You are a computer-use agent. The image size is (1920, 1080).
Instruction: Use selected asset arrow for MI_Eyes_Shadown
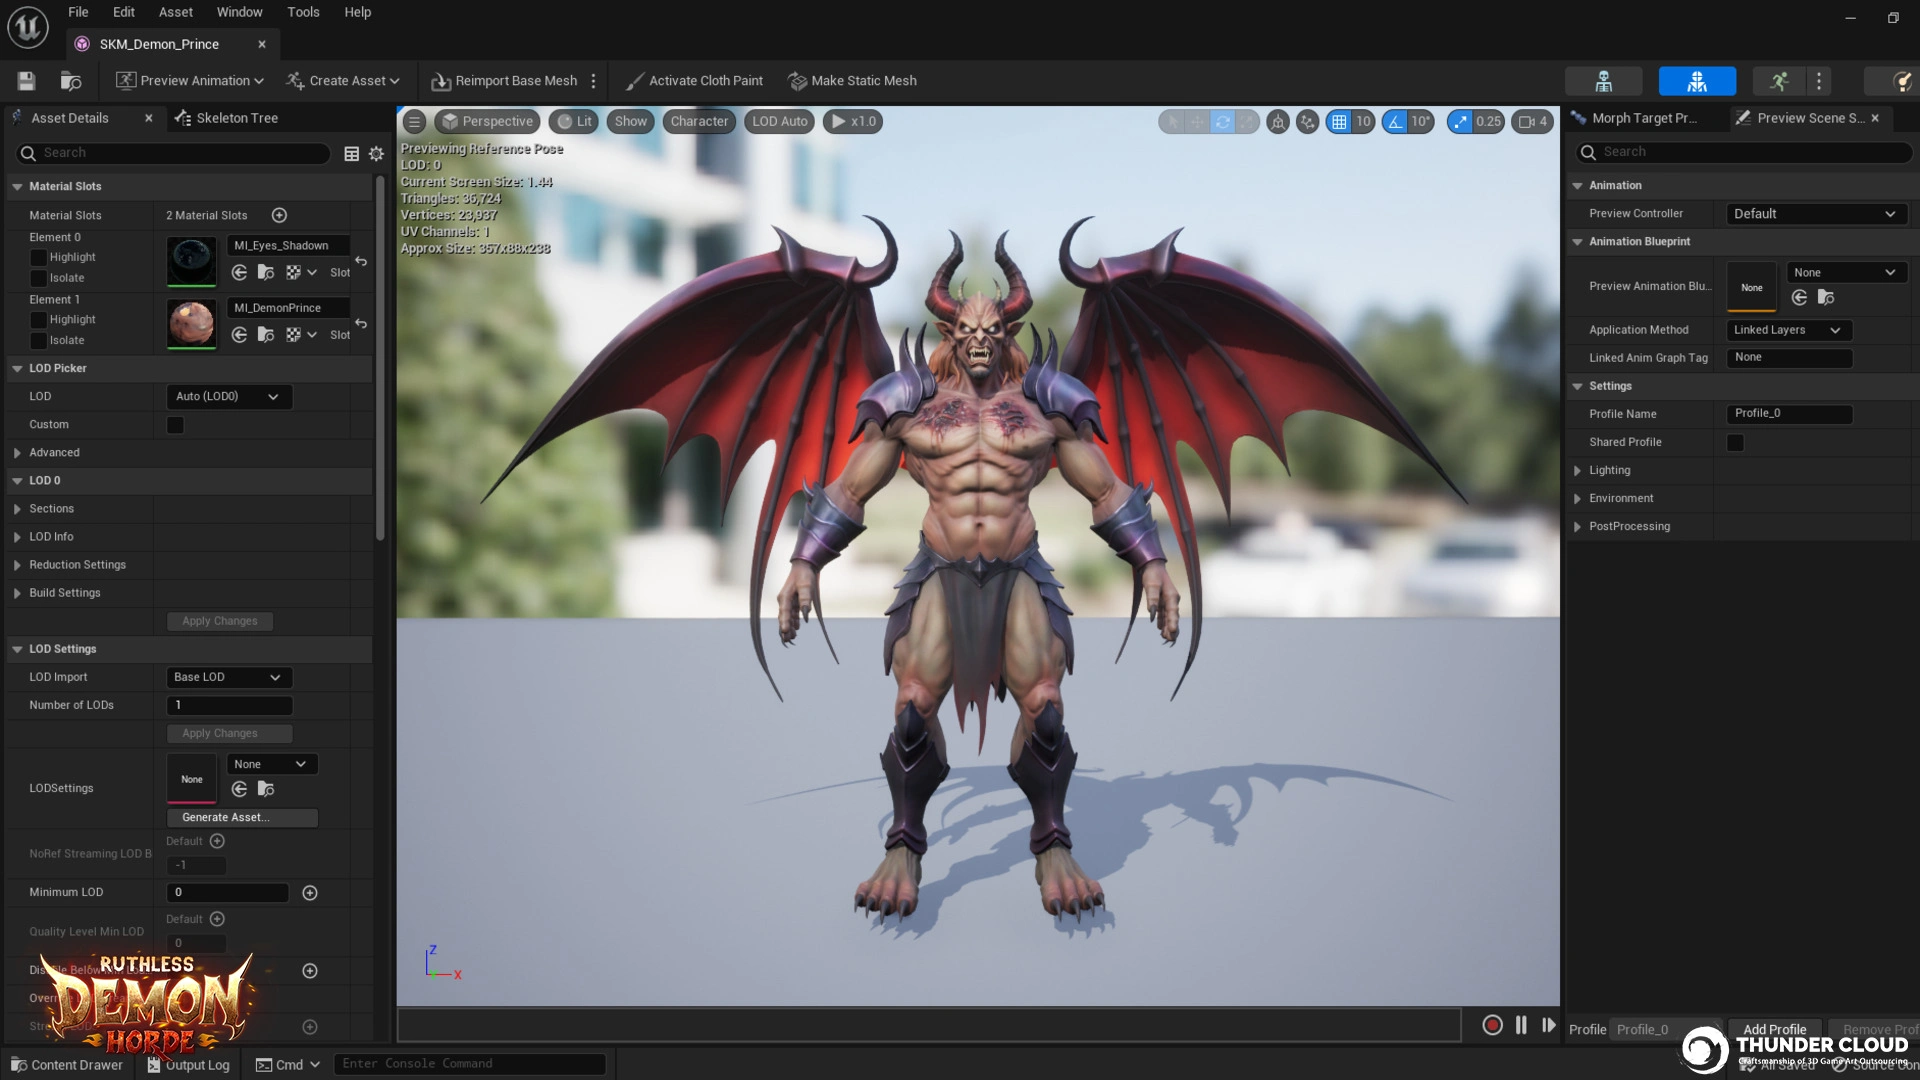(x=239, y=272)
